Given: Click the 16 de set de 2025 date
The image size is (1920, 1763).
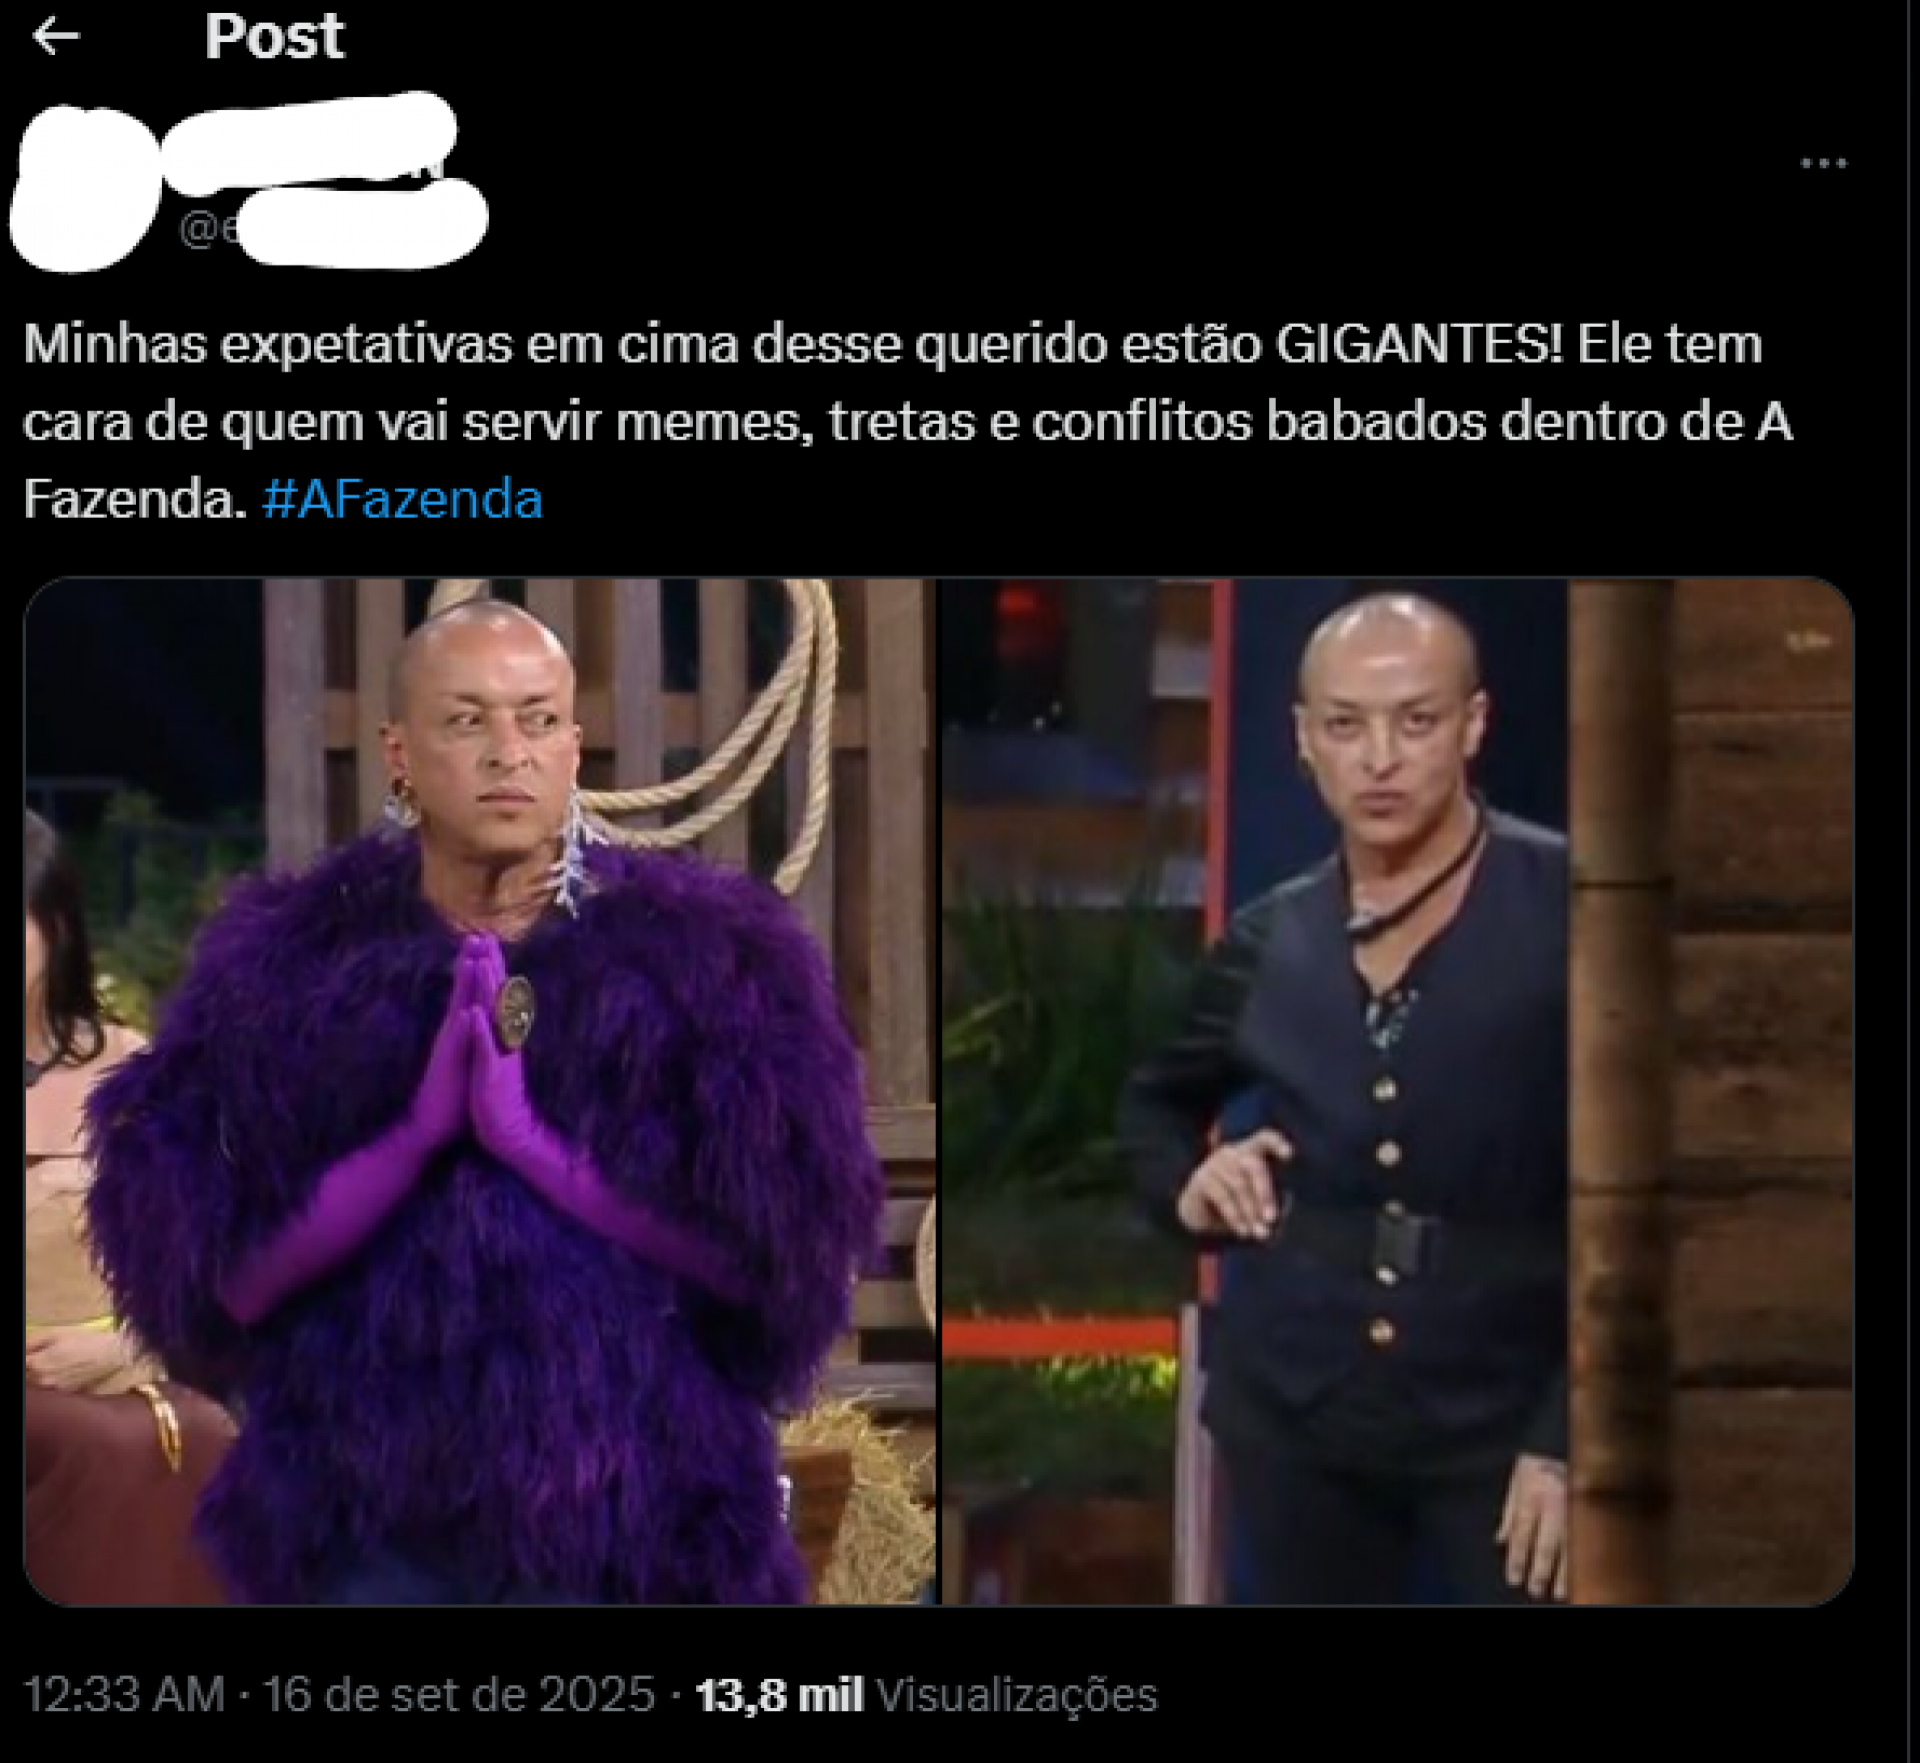Looking at the screenshot, I should [x=459, y=1695].
